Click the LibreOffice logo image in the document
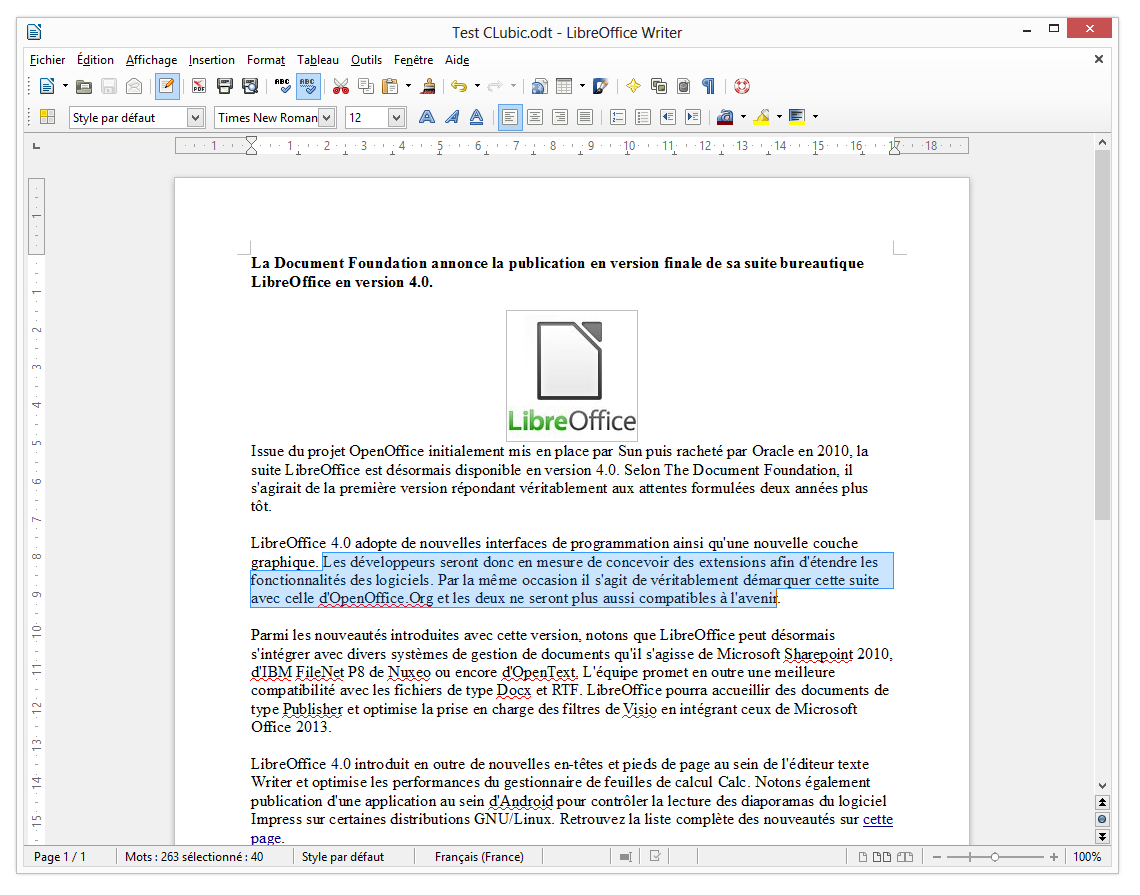The width and height of the screenshot is (1140, 895). click(571, 376)
